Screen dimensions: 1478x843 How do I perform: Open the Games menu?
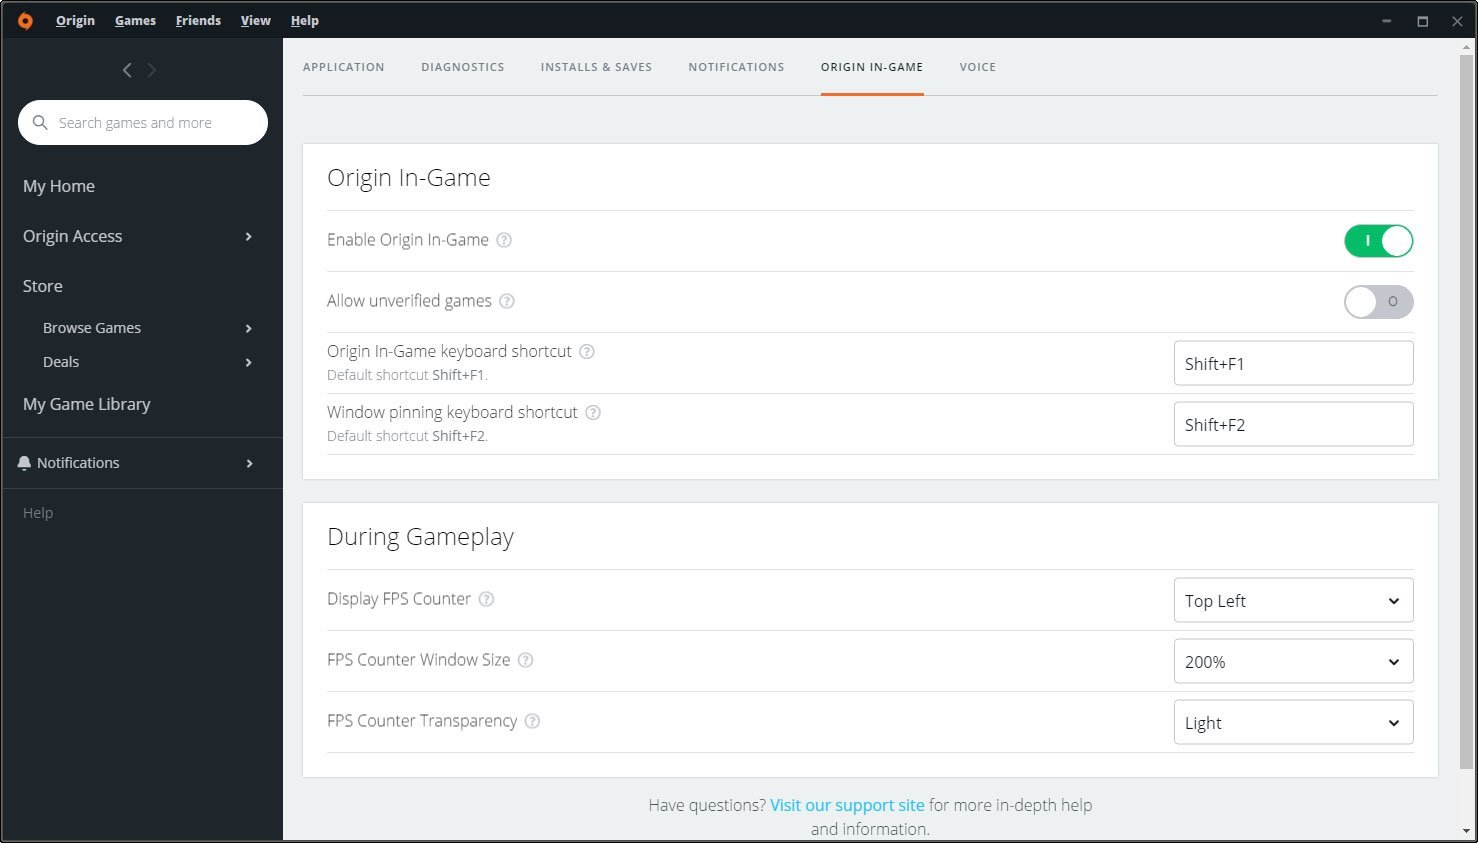point(135,20)
